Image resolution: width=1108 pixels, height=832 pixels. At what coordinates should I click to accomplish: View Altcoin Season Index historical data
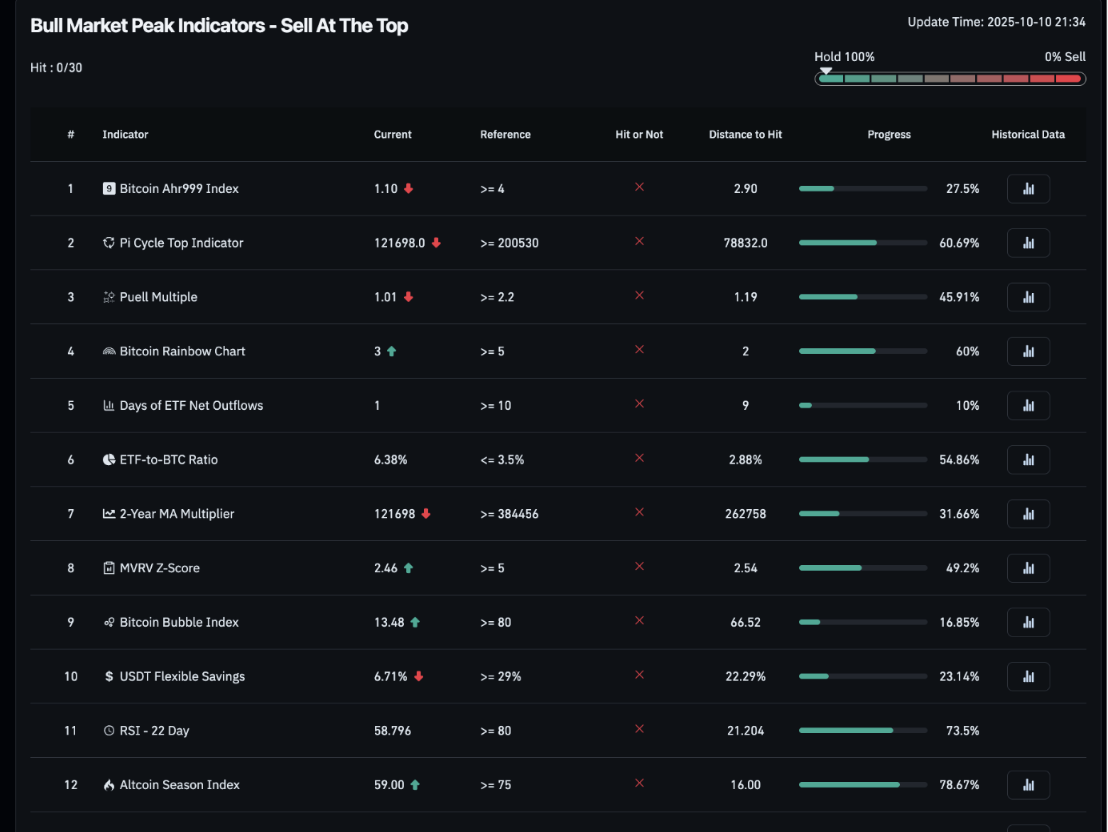1028,785
